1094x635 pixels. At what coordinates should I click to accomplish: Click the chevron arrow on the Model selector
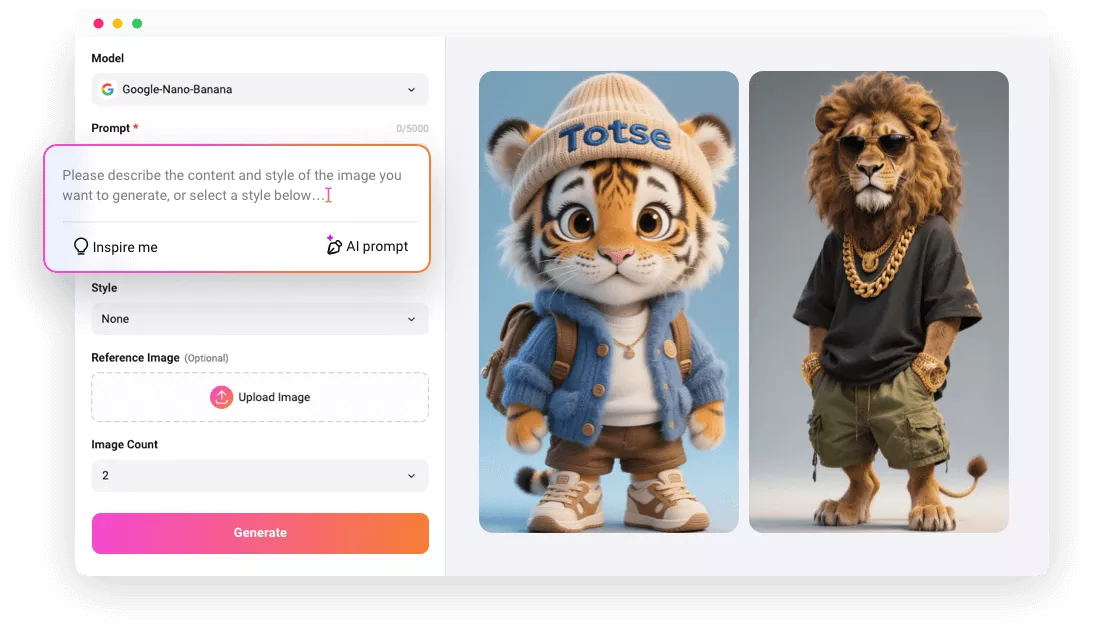(x=411, y=89)
